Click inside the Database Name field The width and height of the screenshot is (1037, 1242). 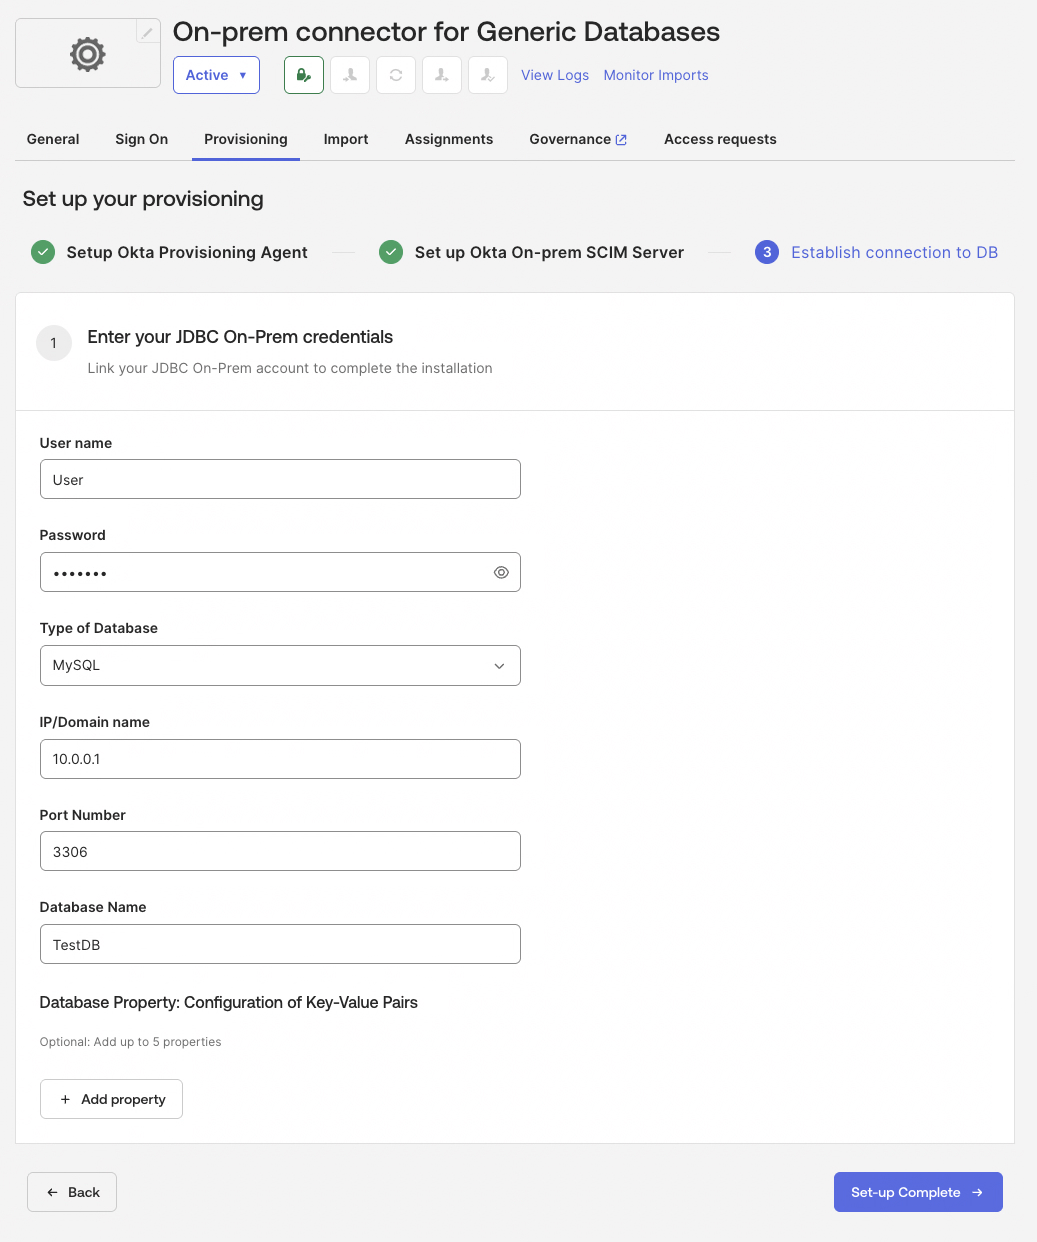click(x=280, y=944)
